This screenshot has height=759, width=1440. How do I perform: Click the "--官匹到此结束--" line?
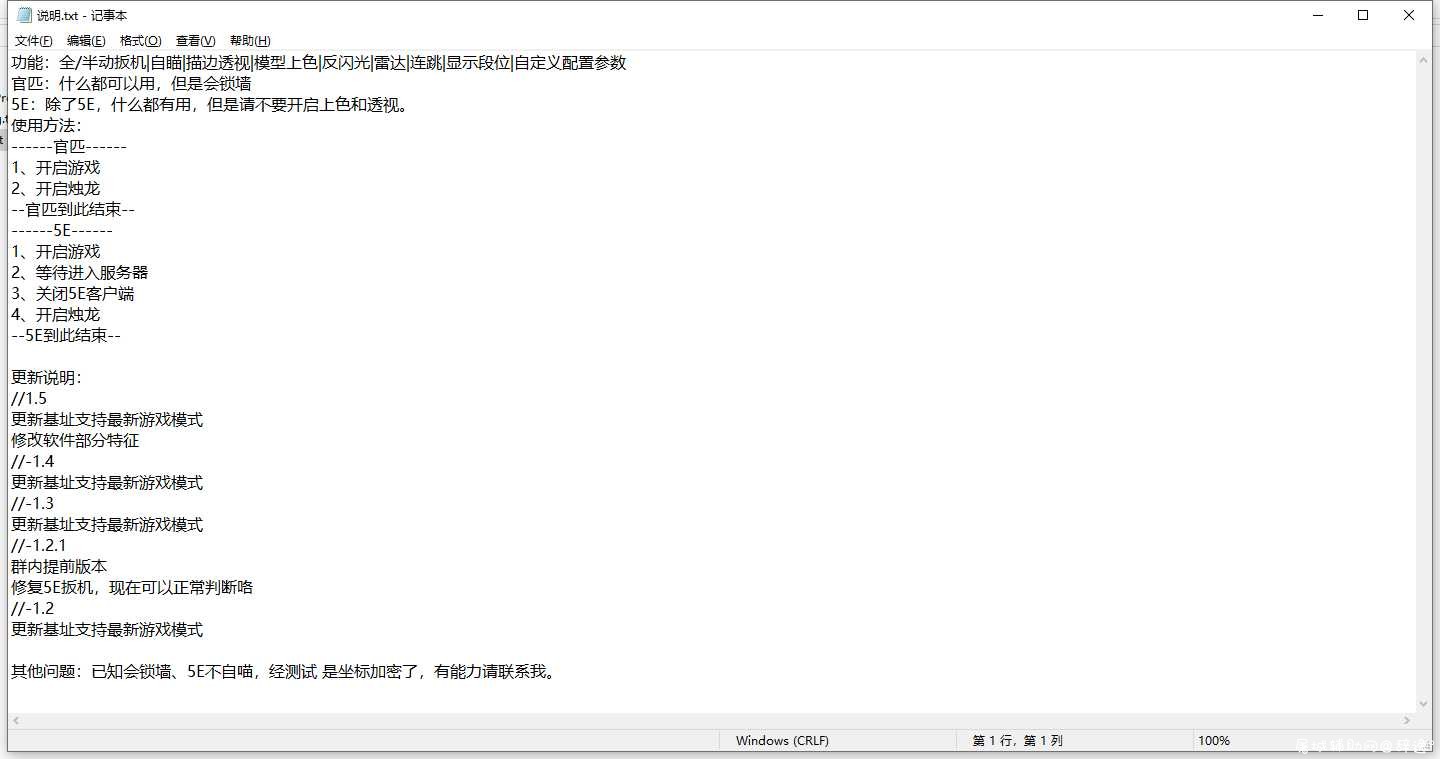coord(73,210)
